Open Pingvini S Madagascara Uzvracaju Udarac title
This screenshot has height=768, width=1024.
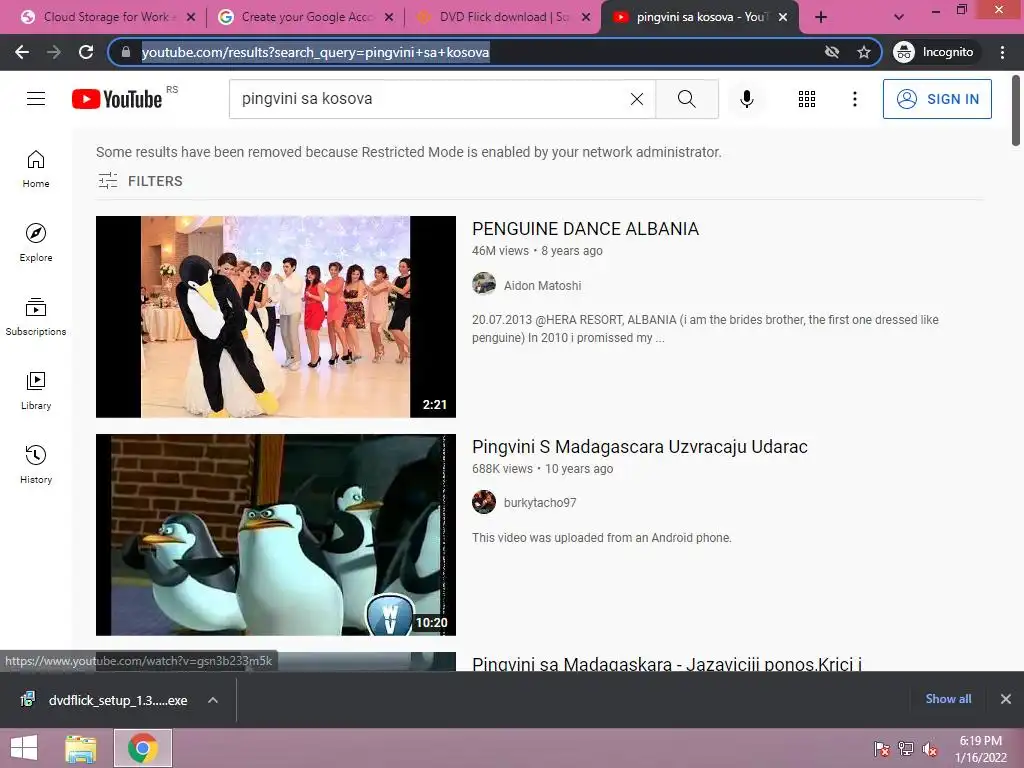(639, 447)
